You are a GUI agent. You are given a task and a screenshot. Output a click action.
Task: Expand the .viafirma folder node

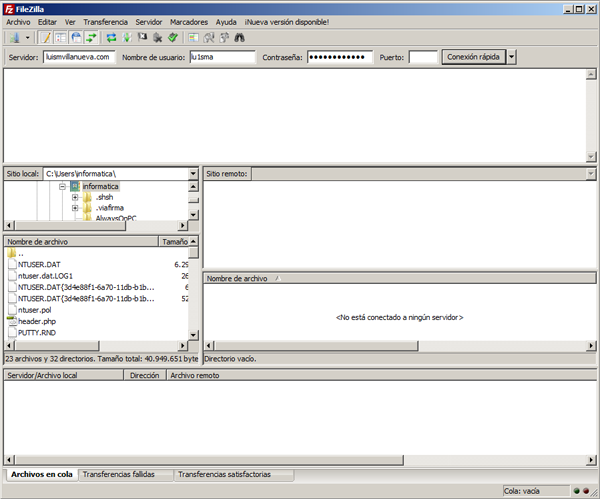75,208
